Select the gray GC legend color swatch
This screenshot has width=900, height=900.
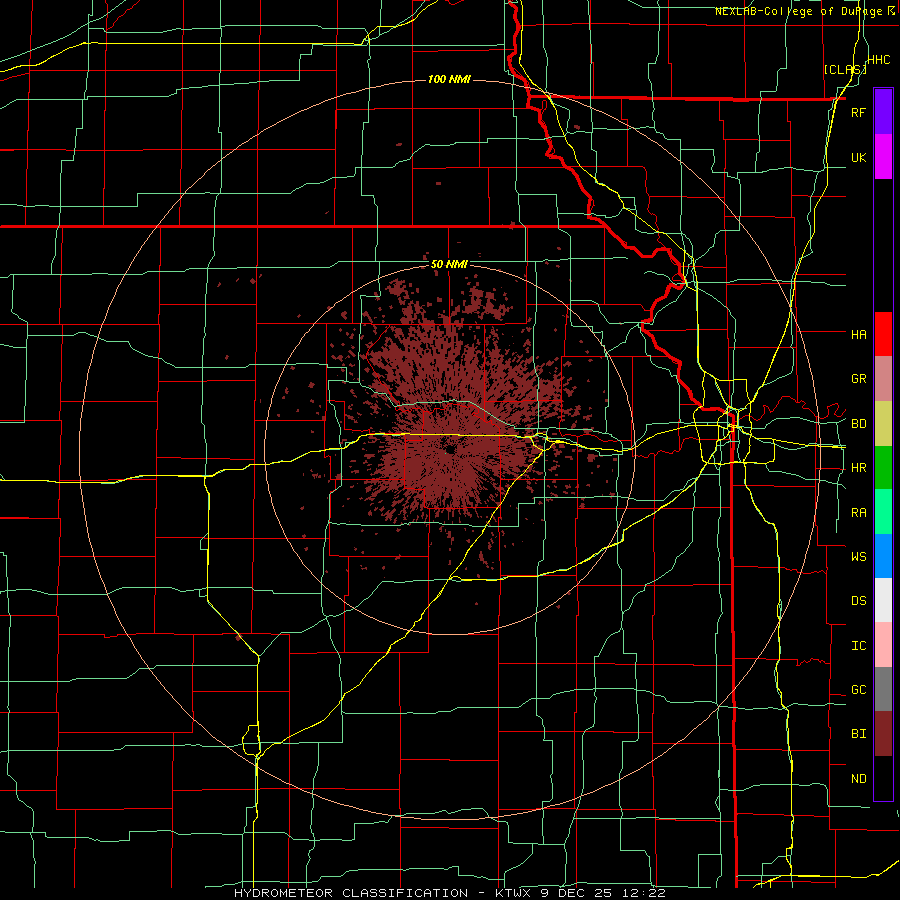coord(883,689)
